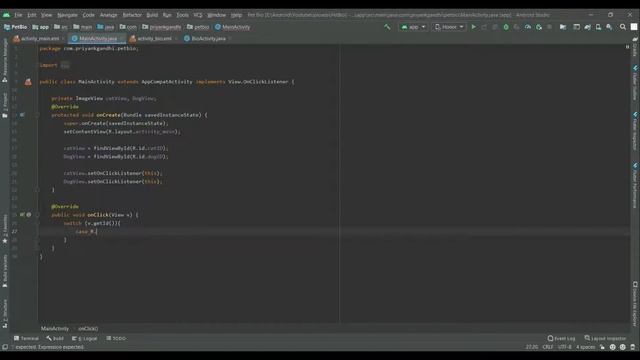Open the Tools menu
This screenshot has height=360, width=640.
pyautogui.click(x=182, y=15)
